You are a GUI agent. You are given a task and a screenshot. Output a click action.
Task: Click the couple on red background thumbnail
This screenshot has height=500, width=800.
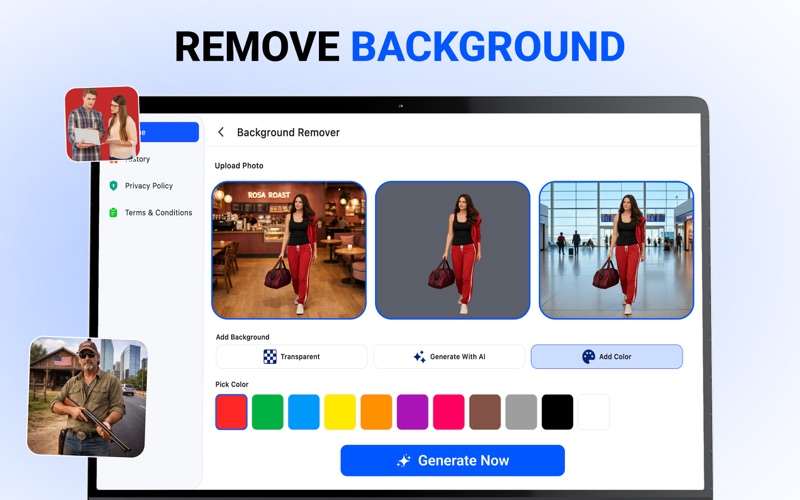click(102, 123)
